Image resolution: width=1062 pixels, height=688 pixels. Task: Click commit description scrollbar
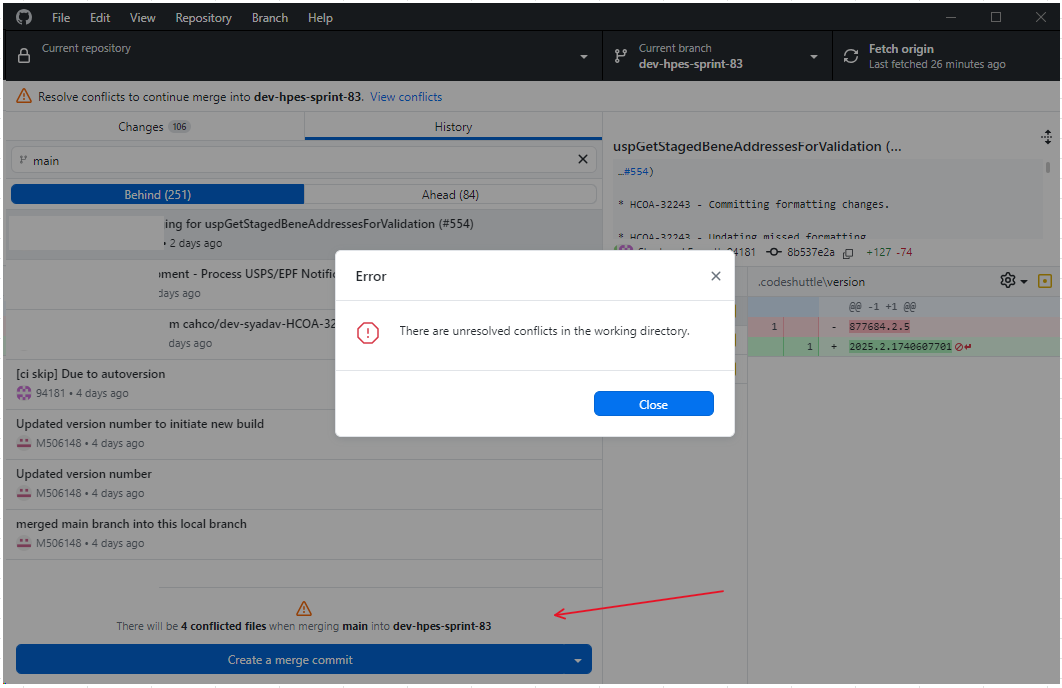(x=1047, y=170)
